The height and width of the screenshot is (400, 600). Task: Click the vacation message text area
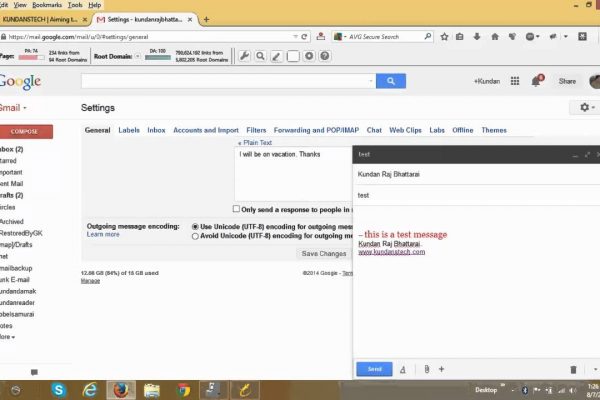coord(293,175)
